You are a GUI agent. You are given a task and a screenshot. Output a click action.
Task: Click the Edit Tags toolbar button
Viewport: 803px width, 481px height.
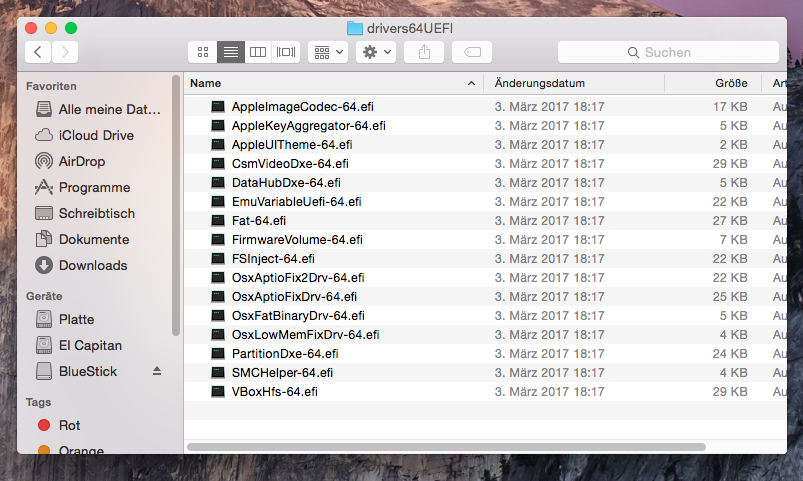click(472, 52)
